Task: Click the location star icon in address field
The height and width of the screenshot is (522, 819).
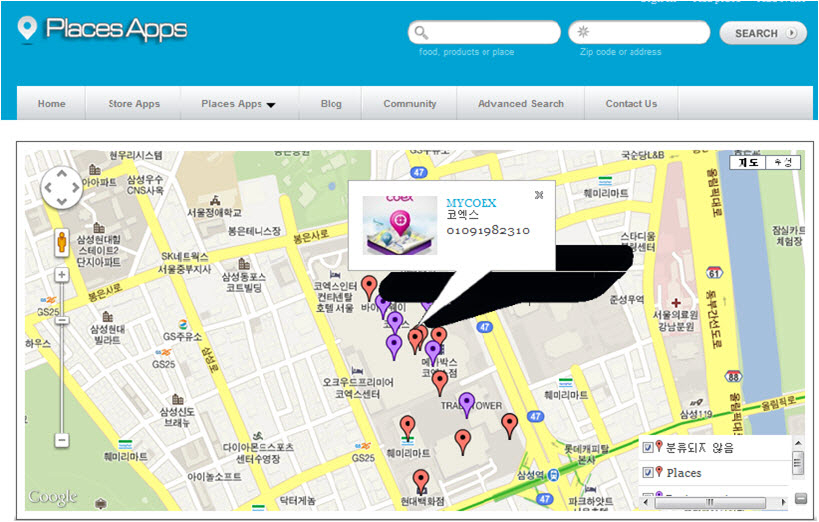Action: [x=583, y=32]
